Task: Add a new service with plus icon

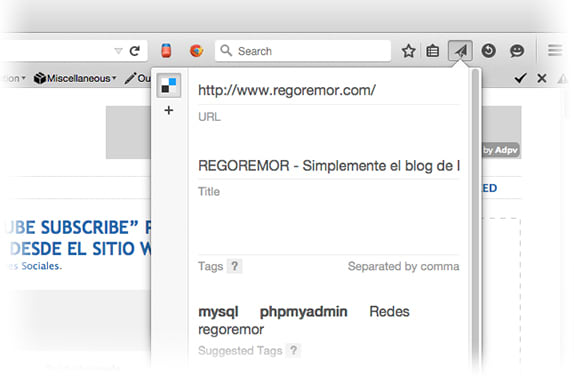Action: [x=169, y=110]
